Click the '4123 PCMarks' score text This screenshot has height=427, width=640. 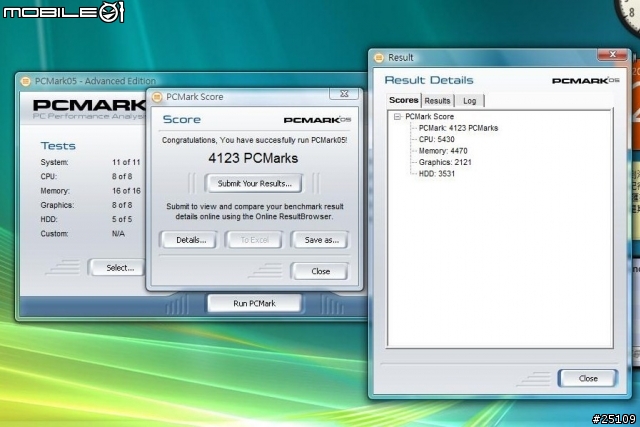[253, 158]
